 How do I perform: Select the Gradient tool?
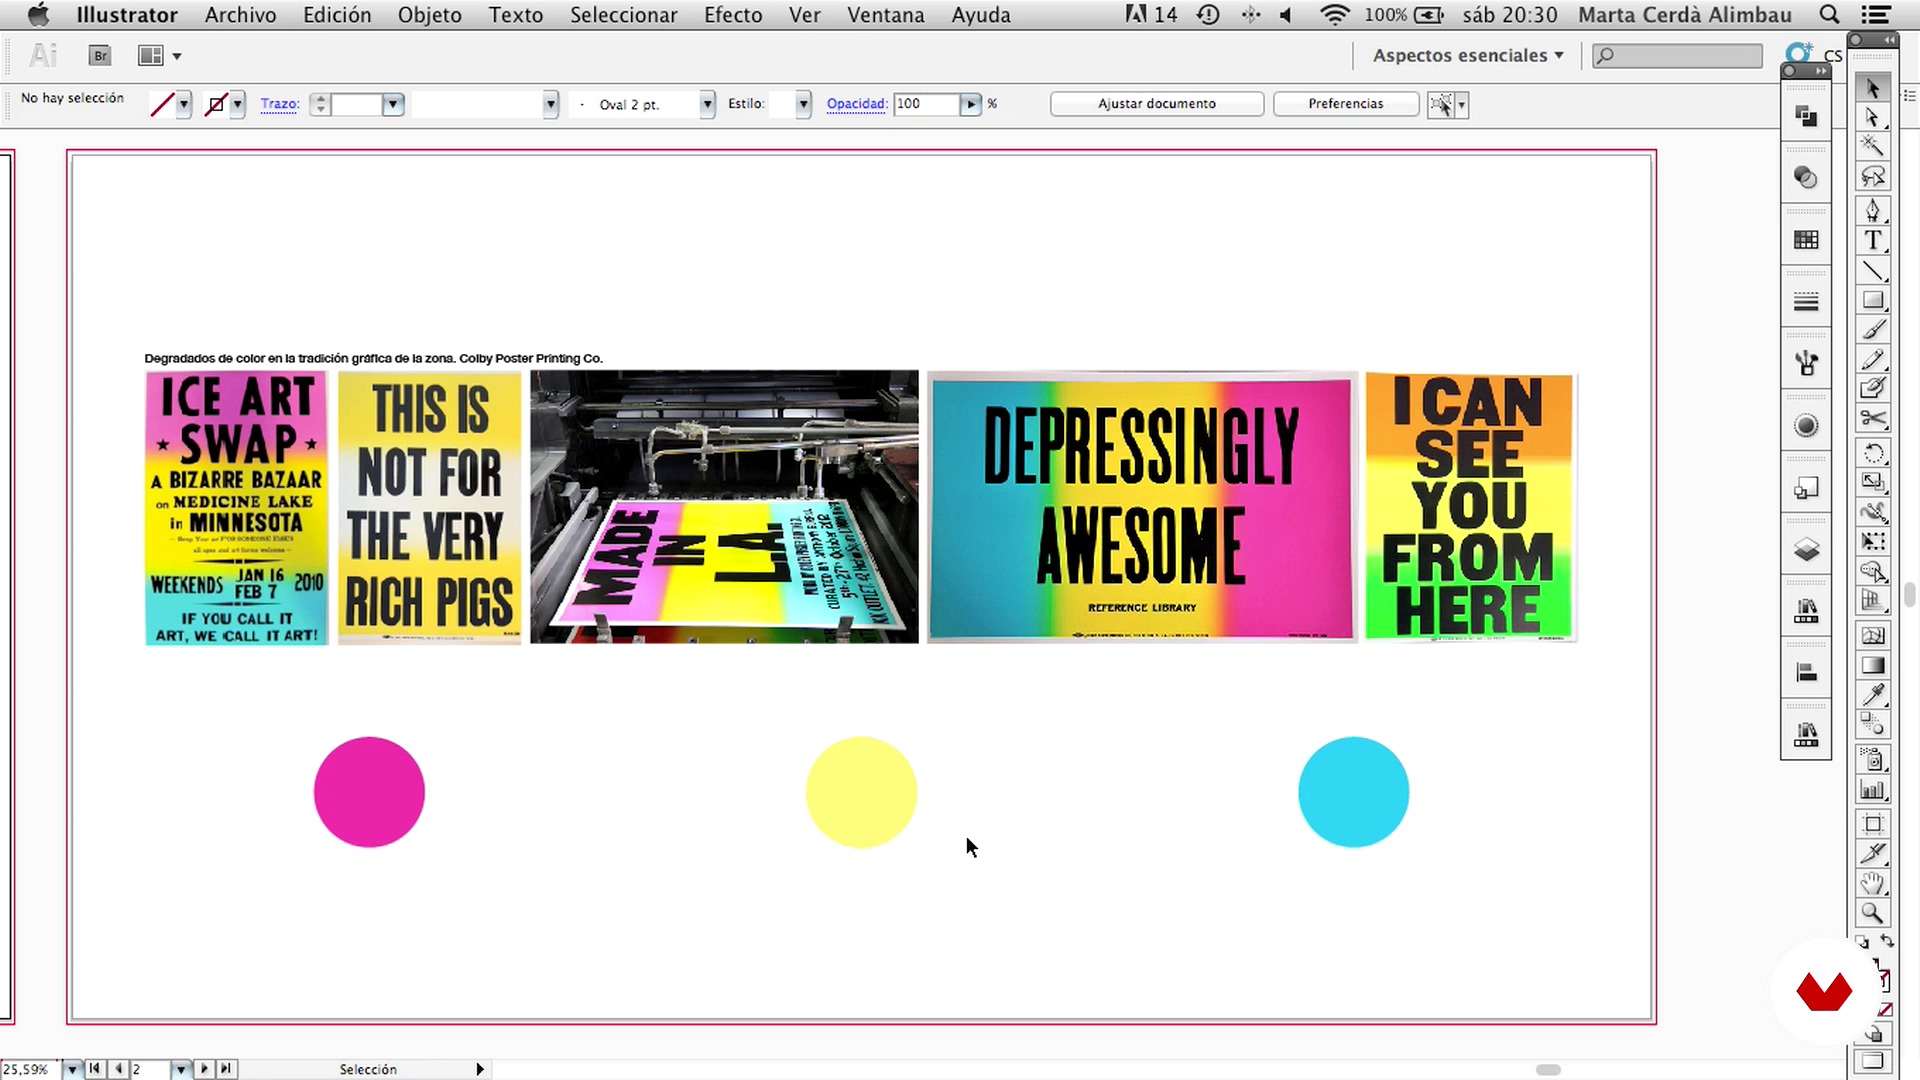point(1873,665)
